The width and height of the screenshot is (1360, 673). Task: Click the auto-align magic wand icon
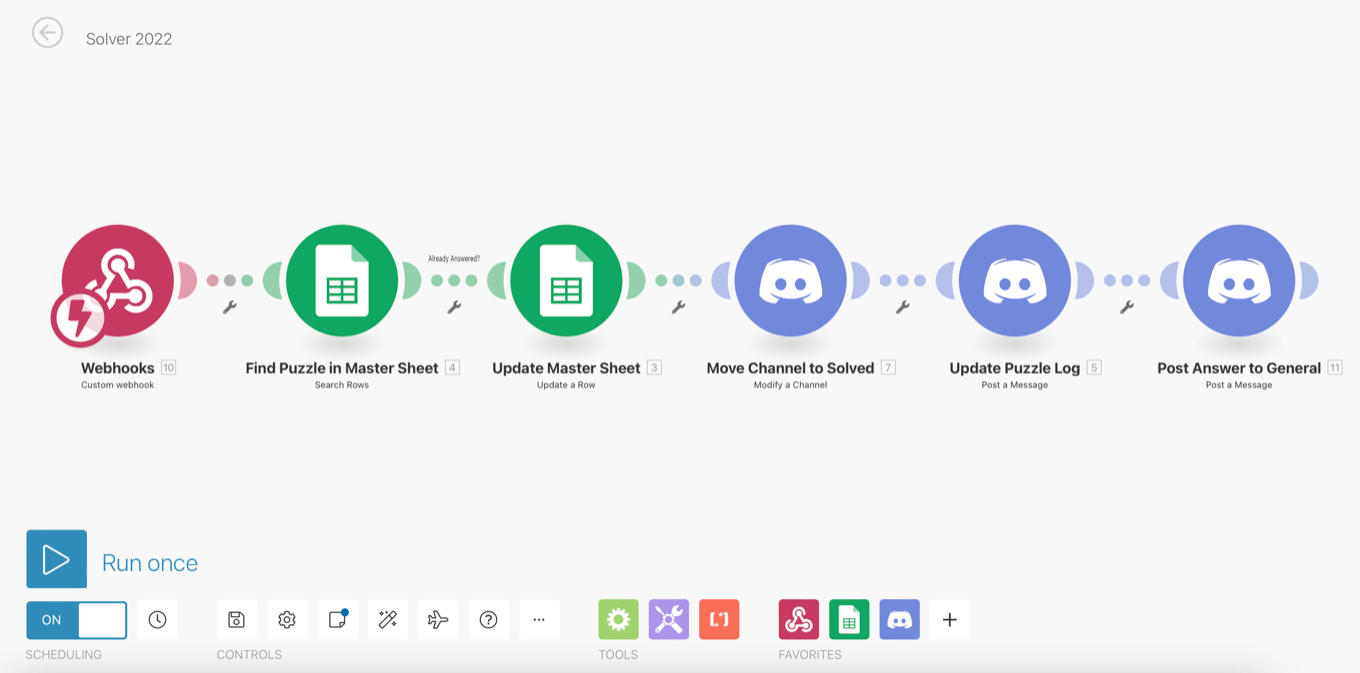pyautogui.click(x=388, y=620)
